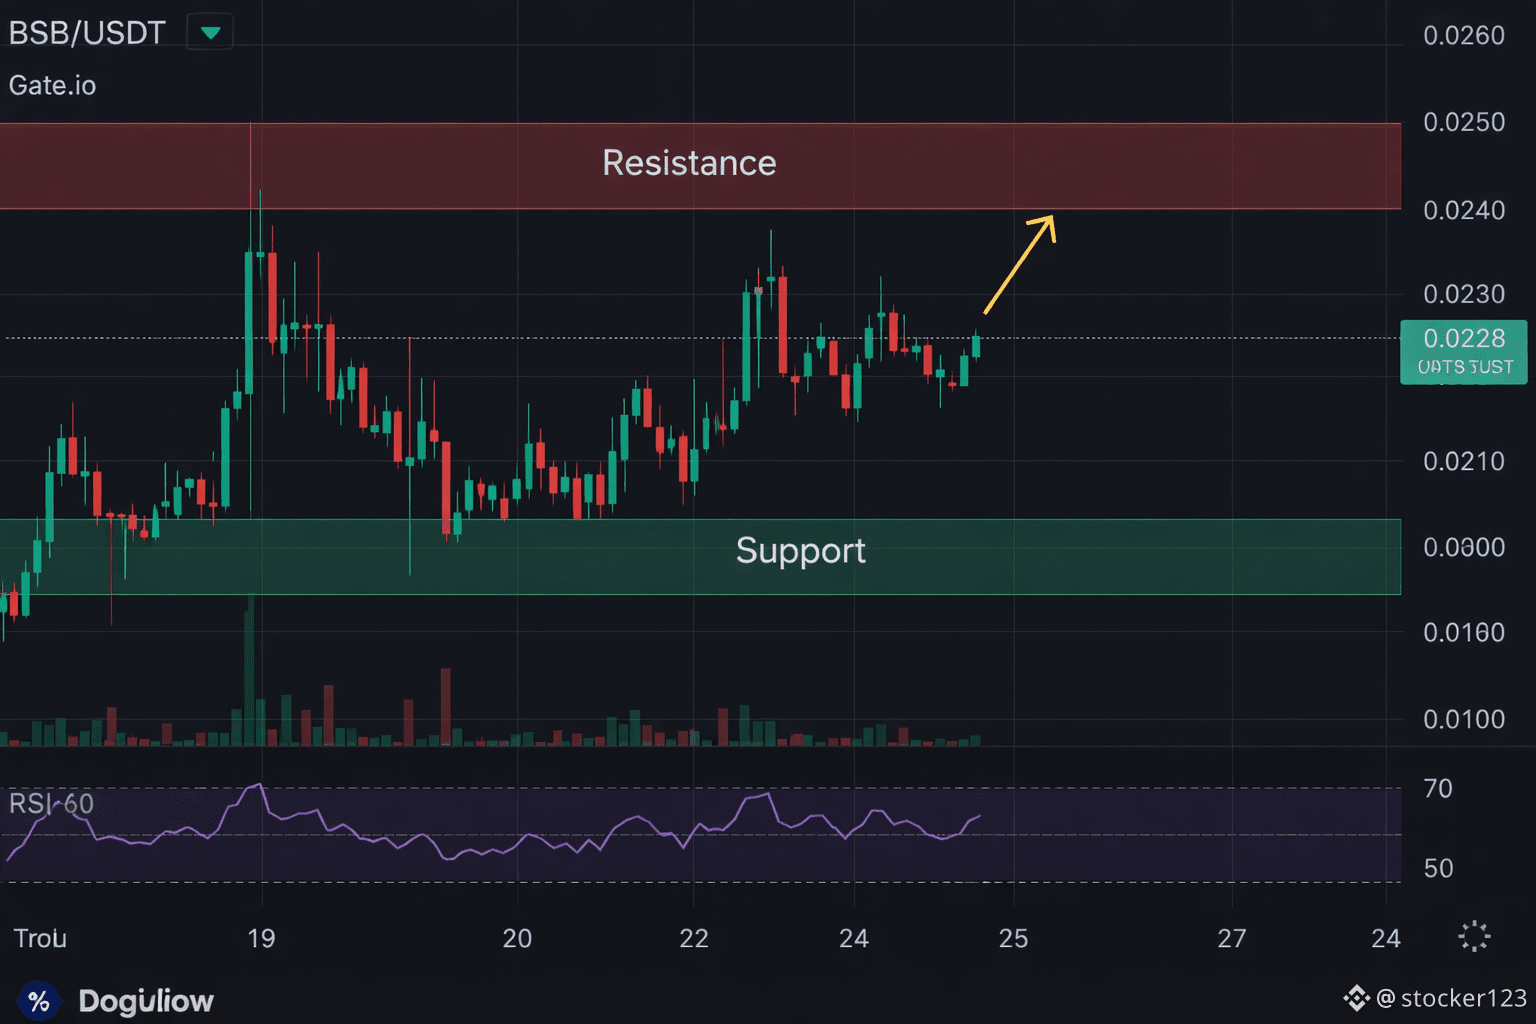Select the green 0.0228 current price tag
Screen dimensions: 1536x1024
point(1464,351)
